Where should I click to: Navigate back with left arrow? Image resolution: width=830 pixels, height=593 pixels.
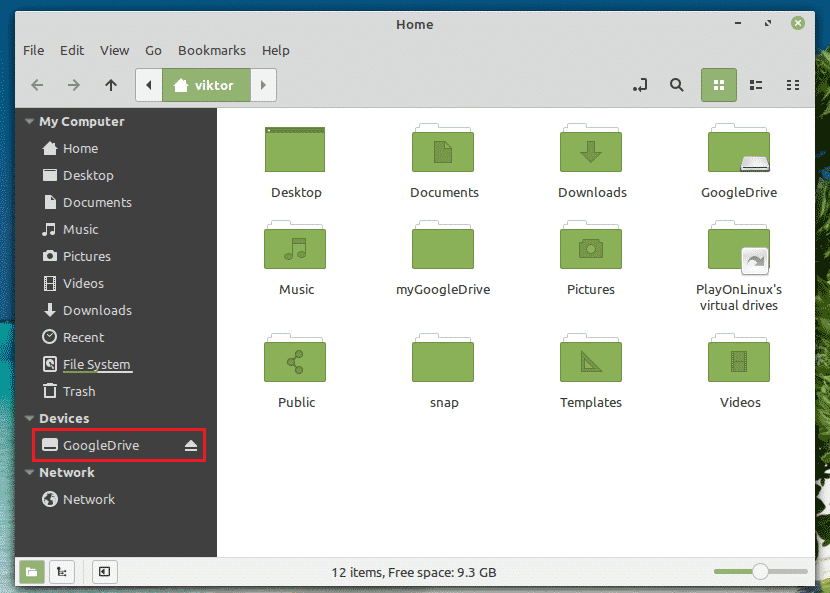point(37,86)
